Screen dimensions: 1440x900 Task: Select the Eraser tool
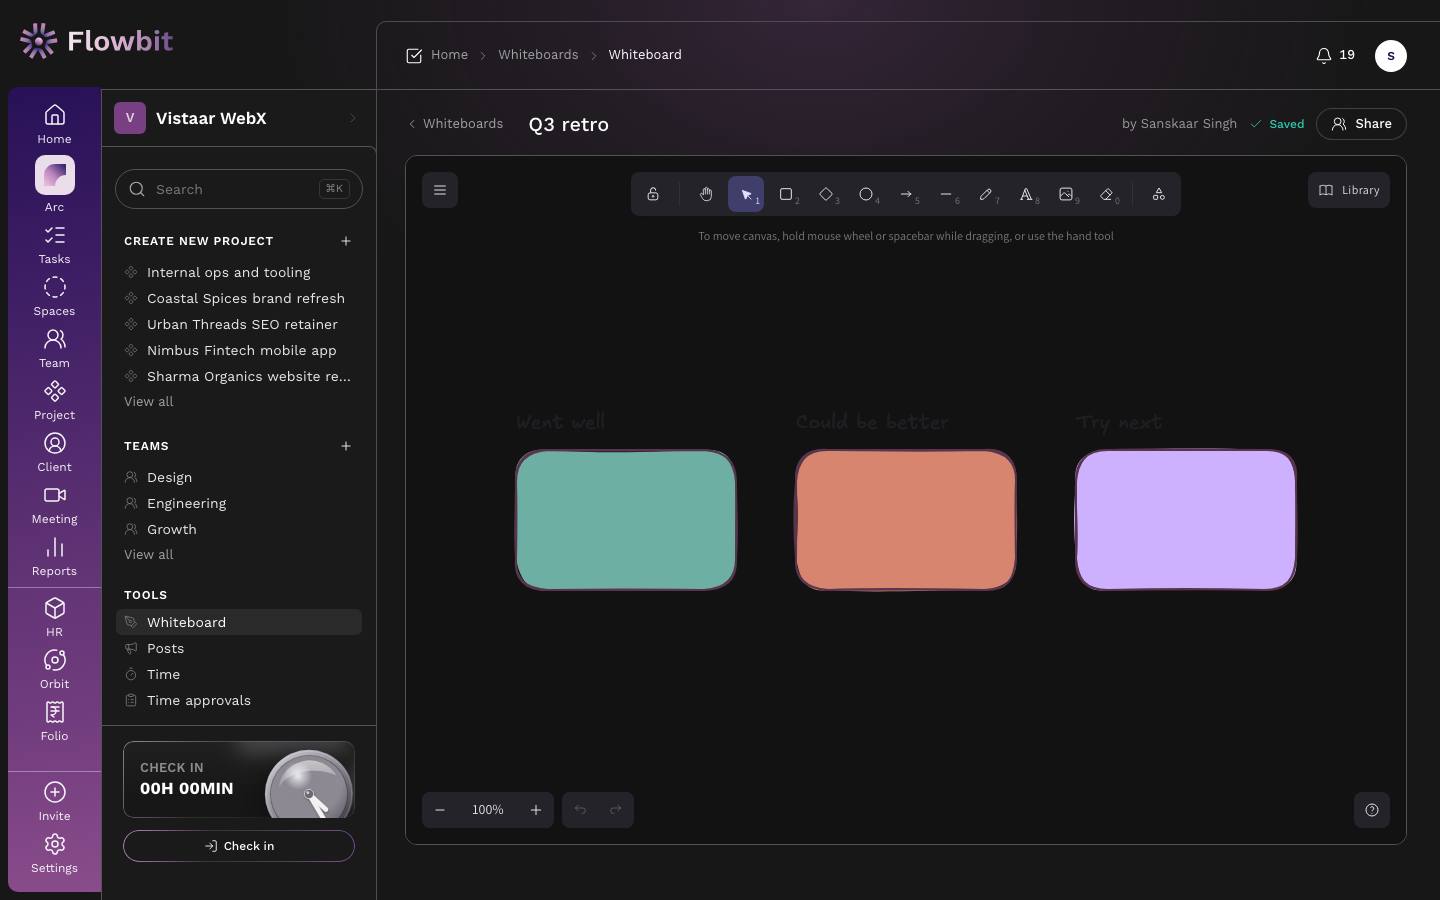click(x=1106, y=194)
